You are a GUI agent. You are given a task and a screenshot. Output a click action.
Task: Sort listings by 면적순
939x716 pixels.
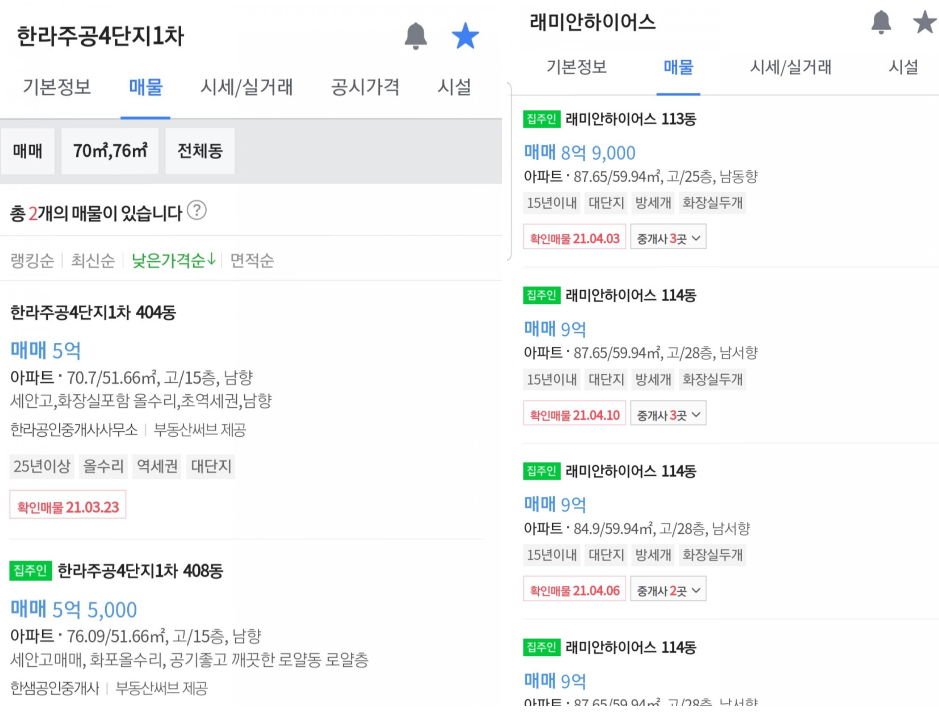click(x=252, y=260)
